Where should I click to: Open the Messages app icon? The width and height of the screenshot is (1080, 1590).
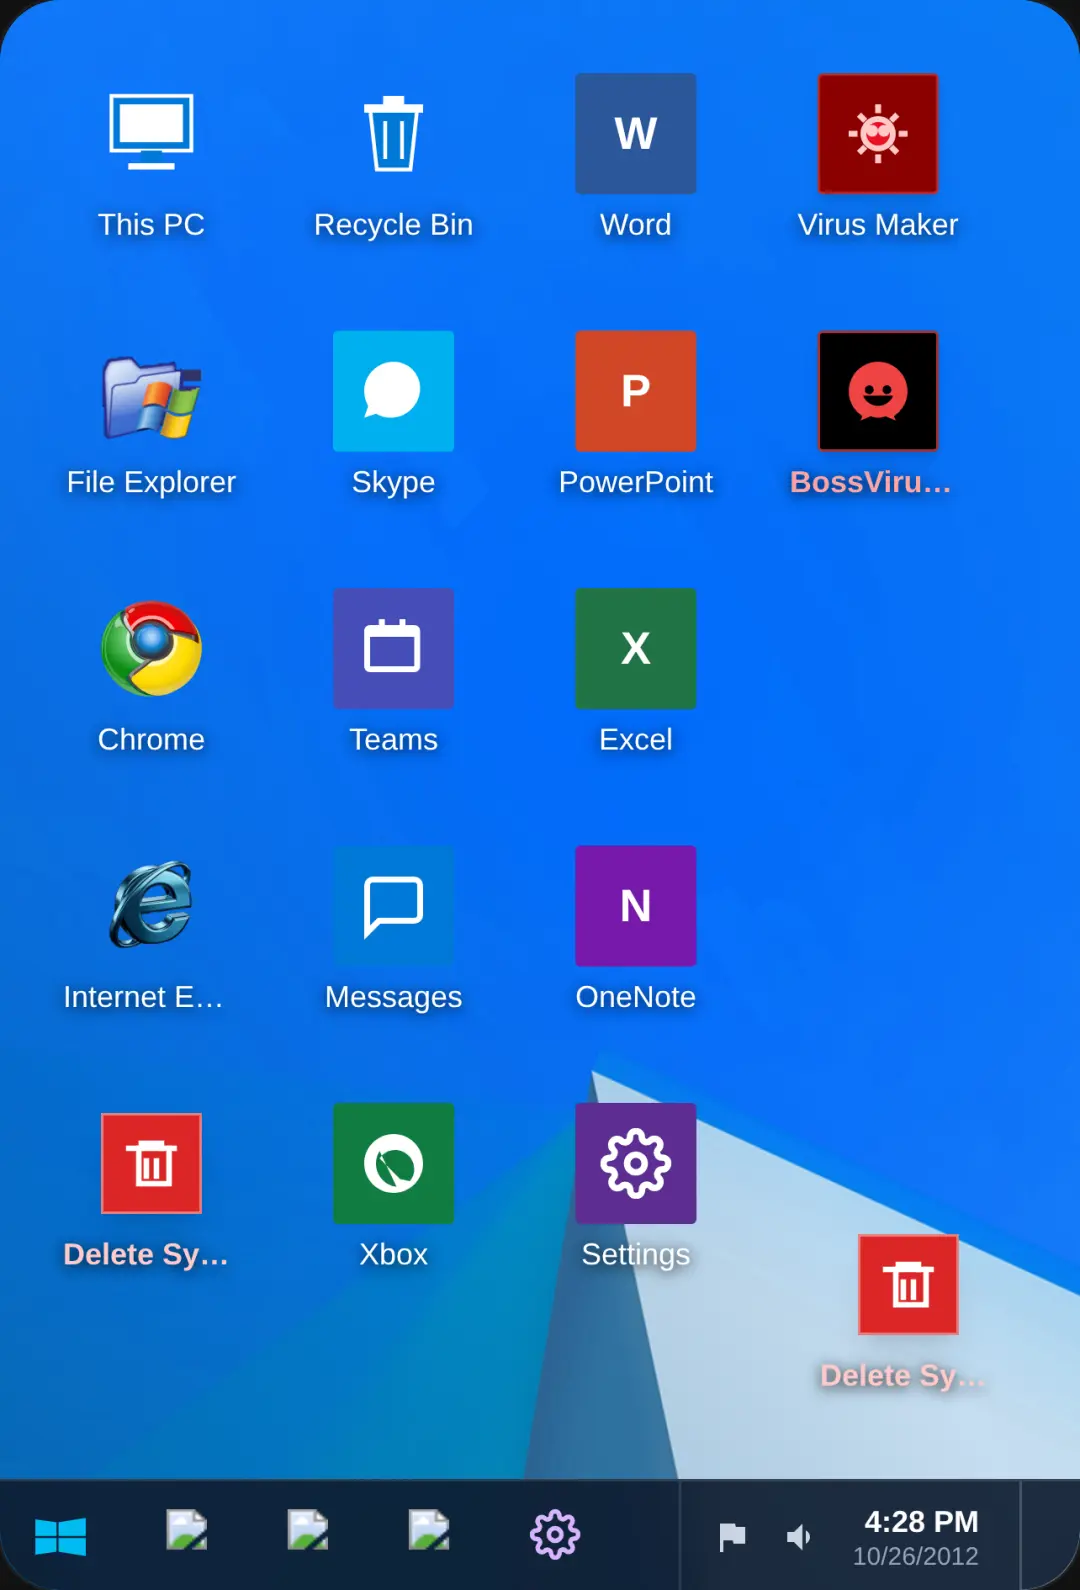pos(393,906)
